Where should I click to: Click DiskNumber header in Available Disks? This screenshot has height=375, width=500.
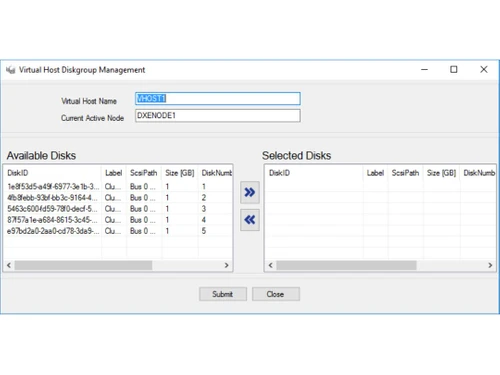215,173
